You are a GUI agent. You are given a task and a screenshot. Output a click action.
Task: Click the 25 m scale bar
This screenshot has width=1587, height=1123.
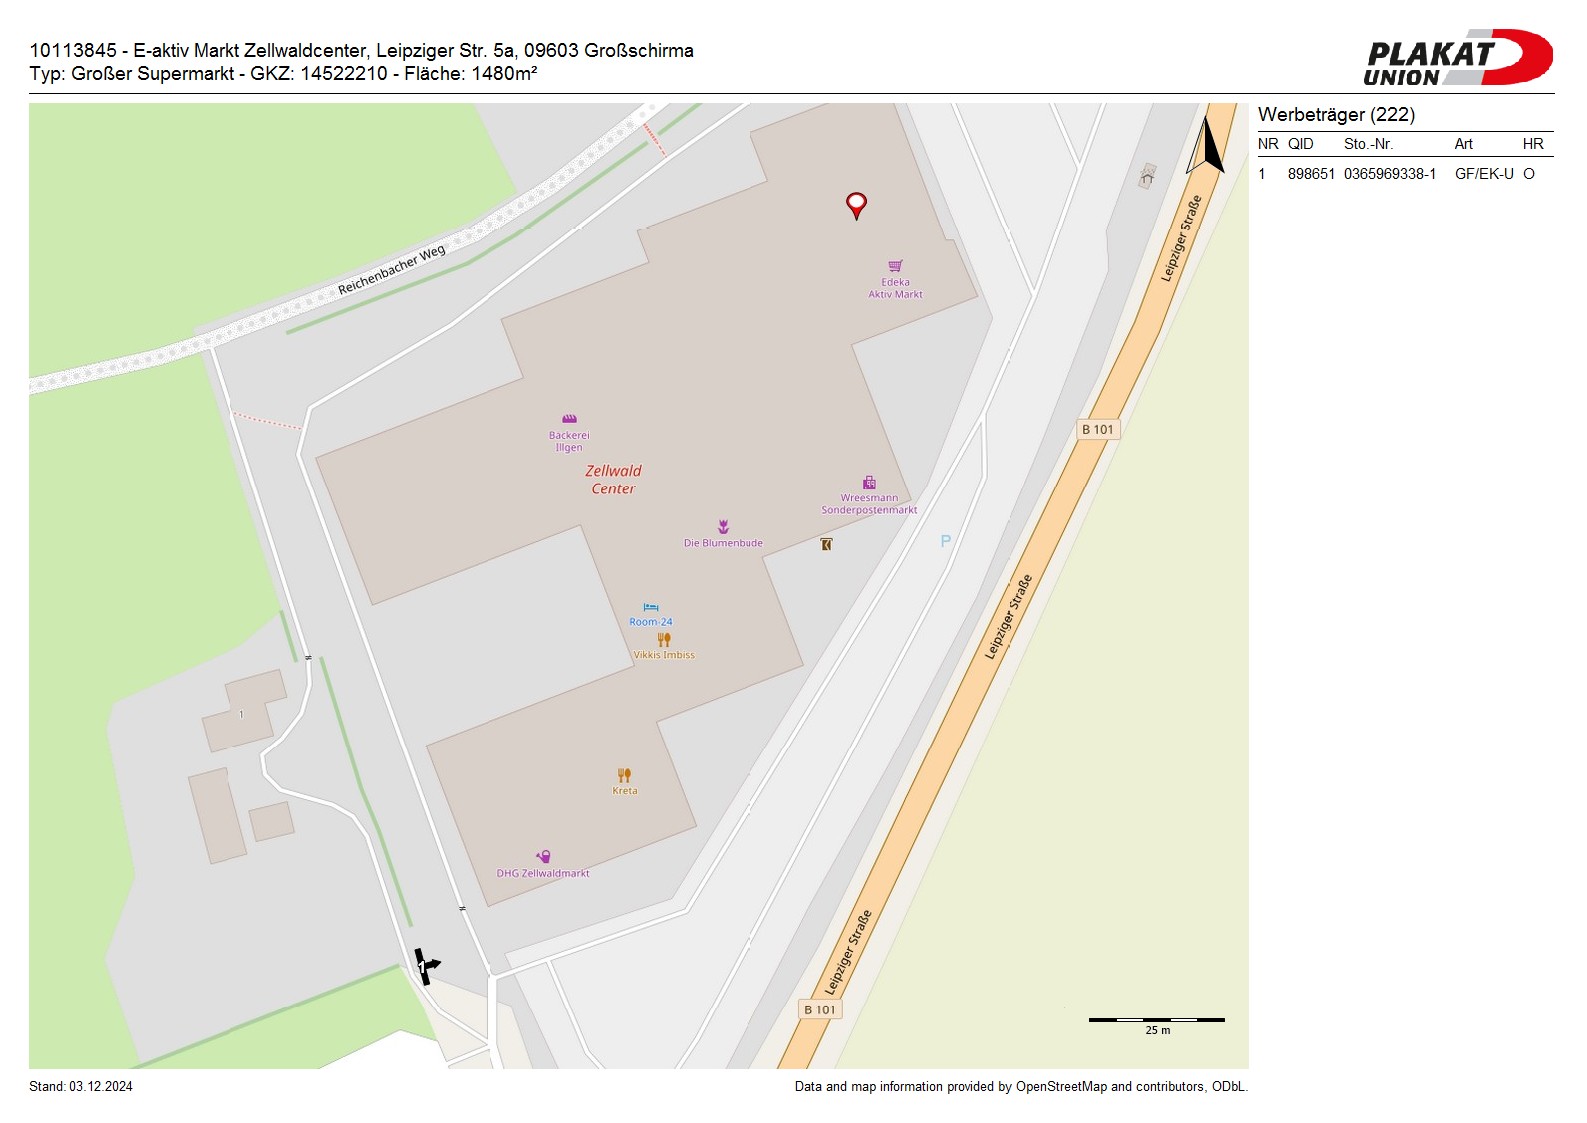[x=1156, y=1021]
